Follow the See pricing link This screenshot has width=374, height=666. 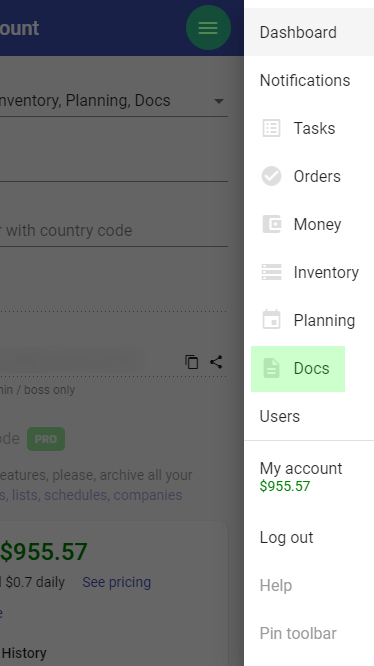click(x=117, y=582)
